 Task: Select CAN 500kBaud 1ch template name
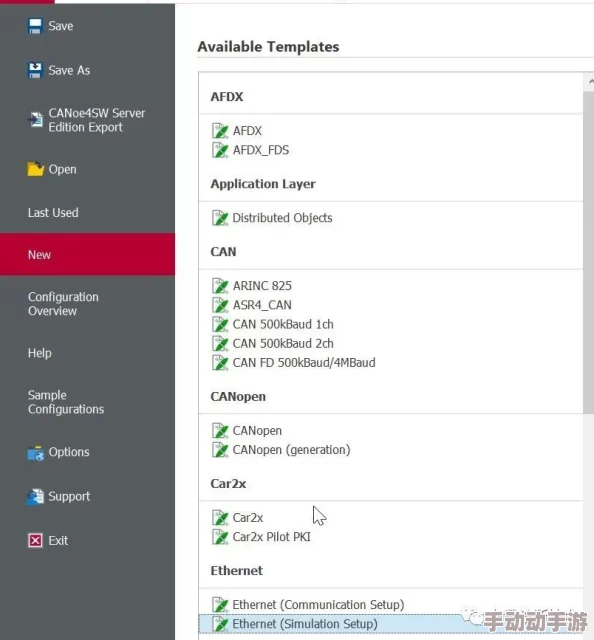coord(283,324)
